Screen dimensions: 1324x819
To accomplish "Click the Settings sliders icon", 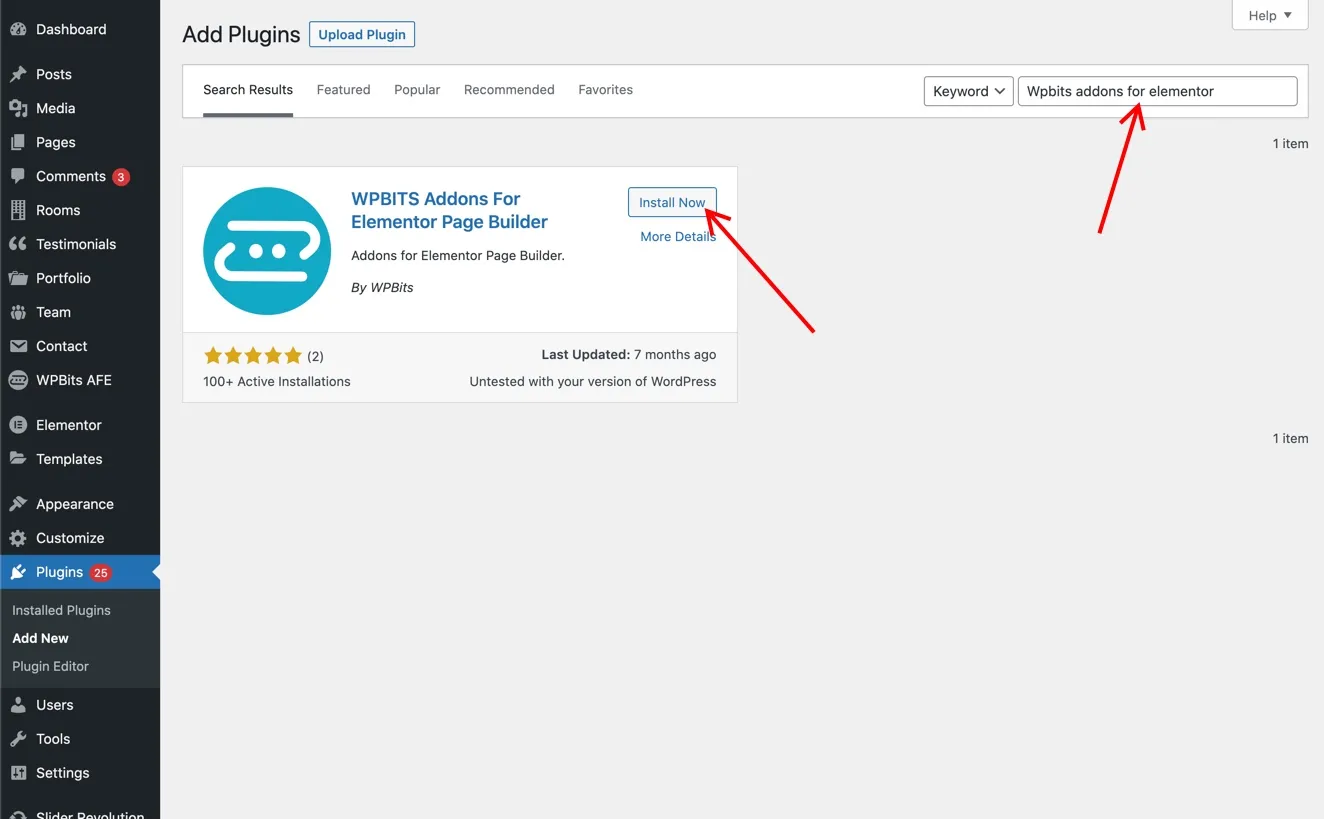I will (x=18, y=773).
